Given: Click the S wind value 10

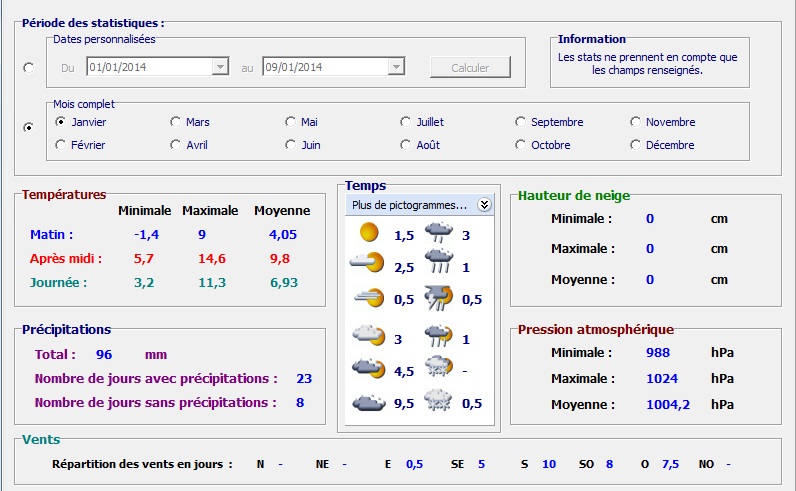Looking at the screenshot, I should (x=549, y=464).
